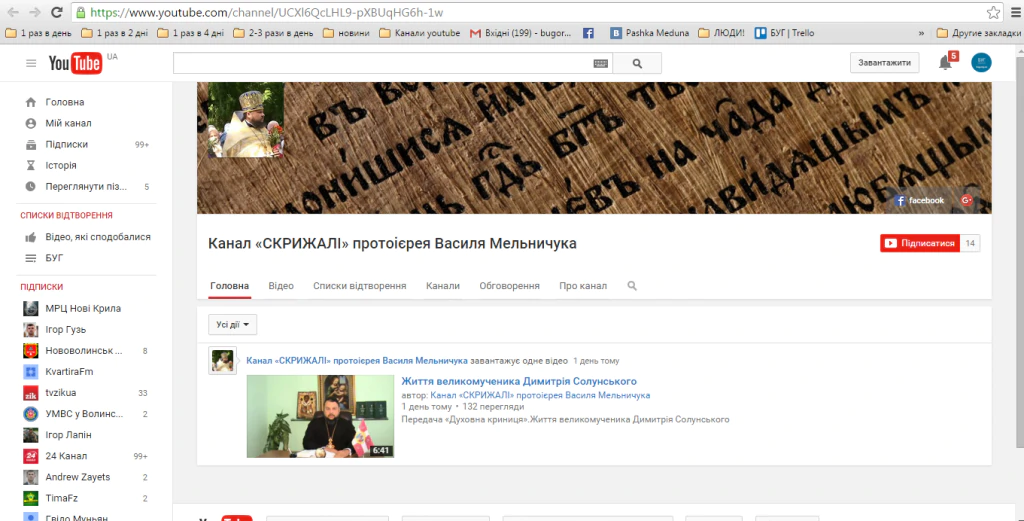Click the search magnifier button
The height and width of the screenshot is (521, 1024).
[x=636, y=63]
